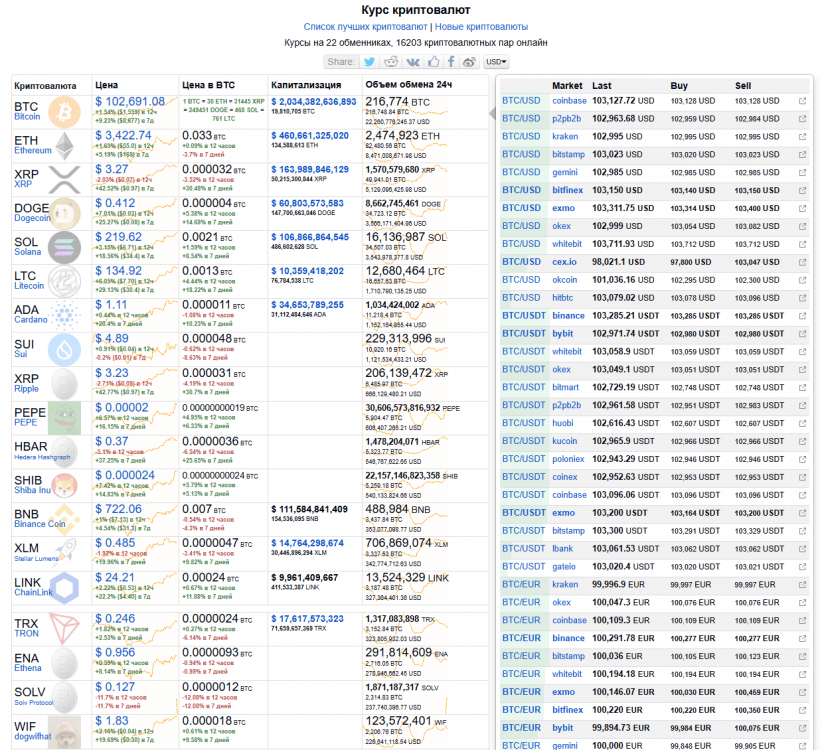Screen dimensions: 826x750
Task: Open the Список лучших криптовалют tab
Action: point(366,26)
